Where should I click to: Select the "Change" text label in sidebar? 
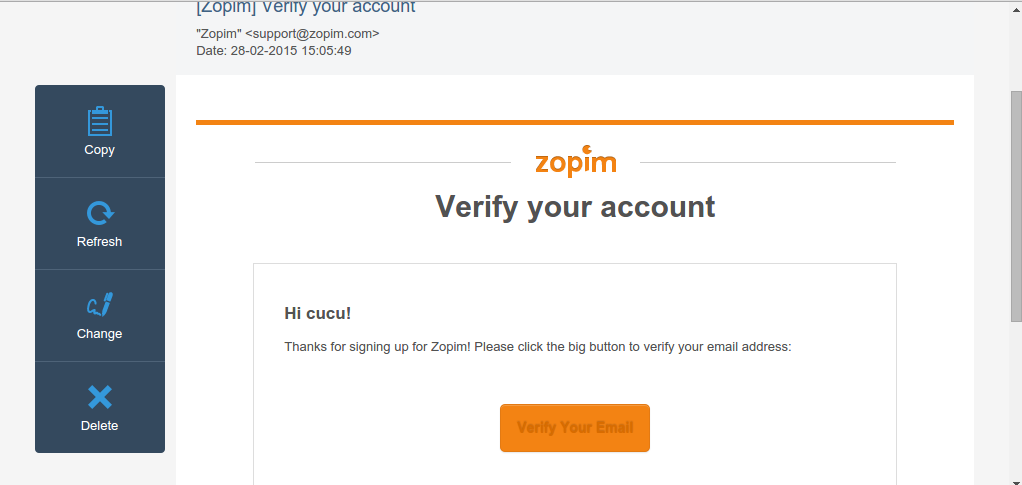[99, 334]
